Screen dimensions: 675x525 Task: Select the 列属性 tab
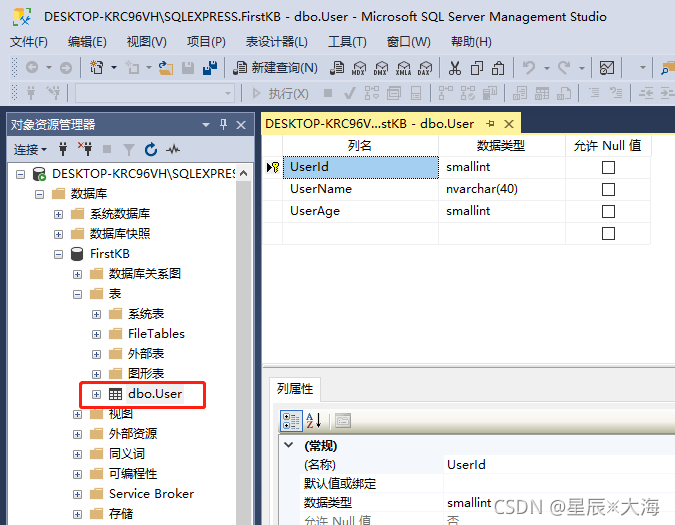click(x=295, y=389)
